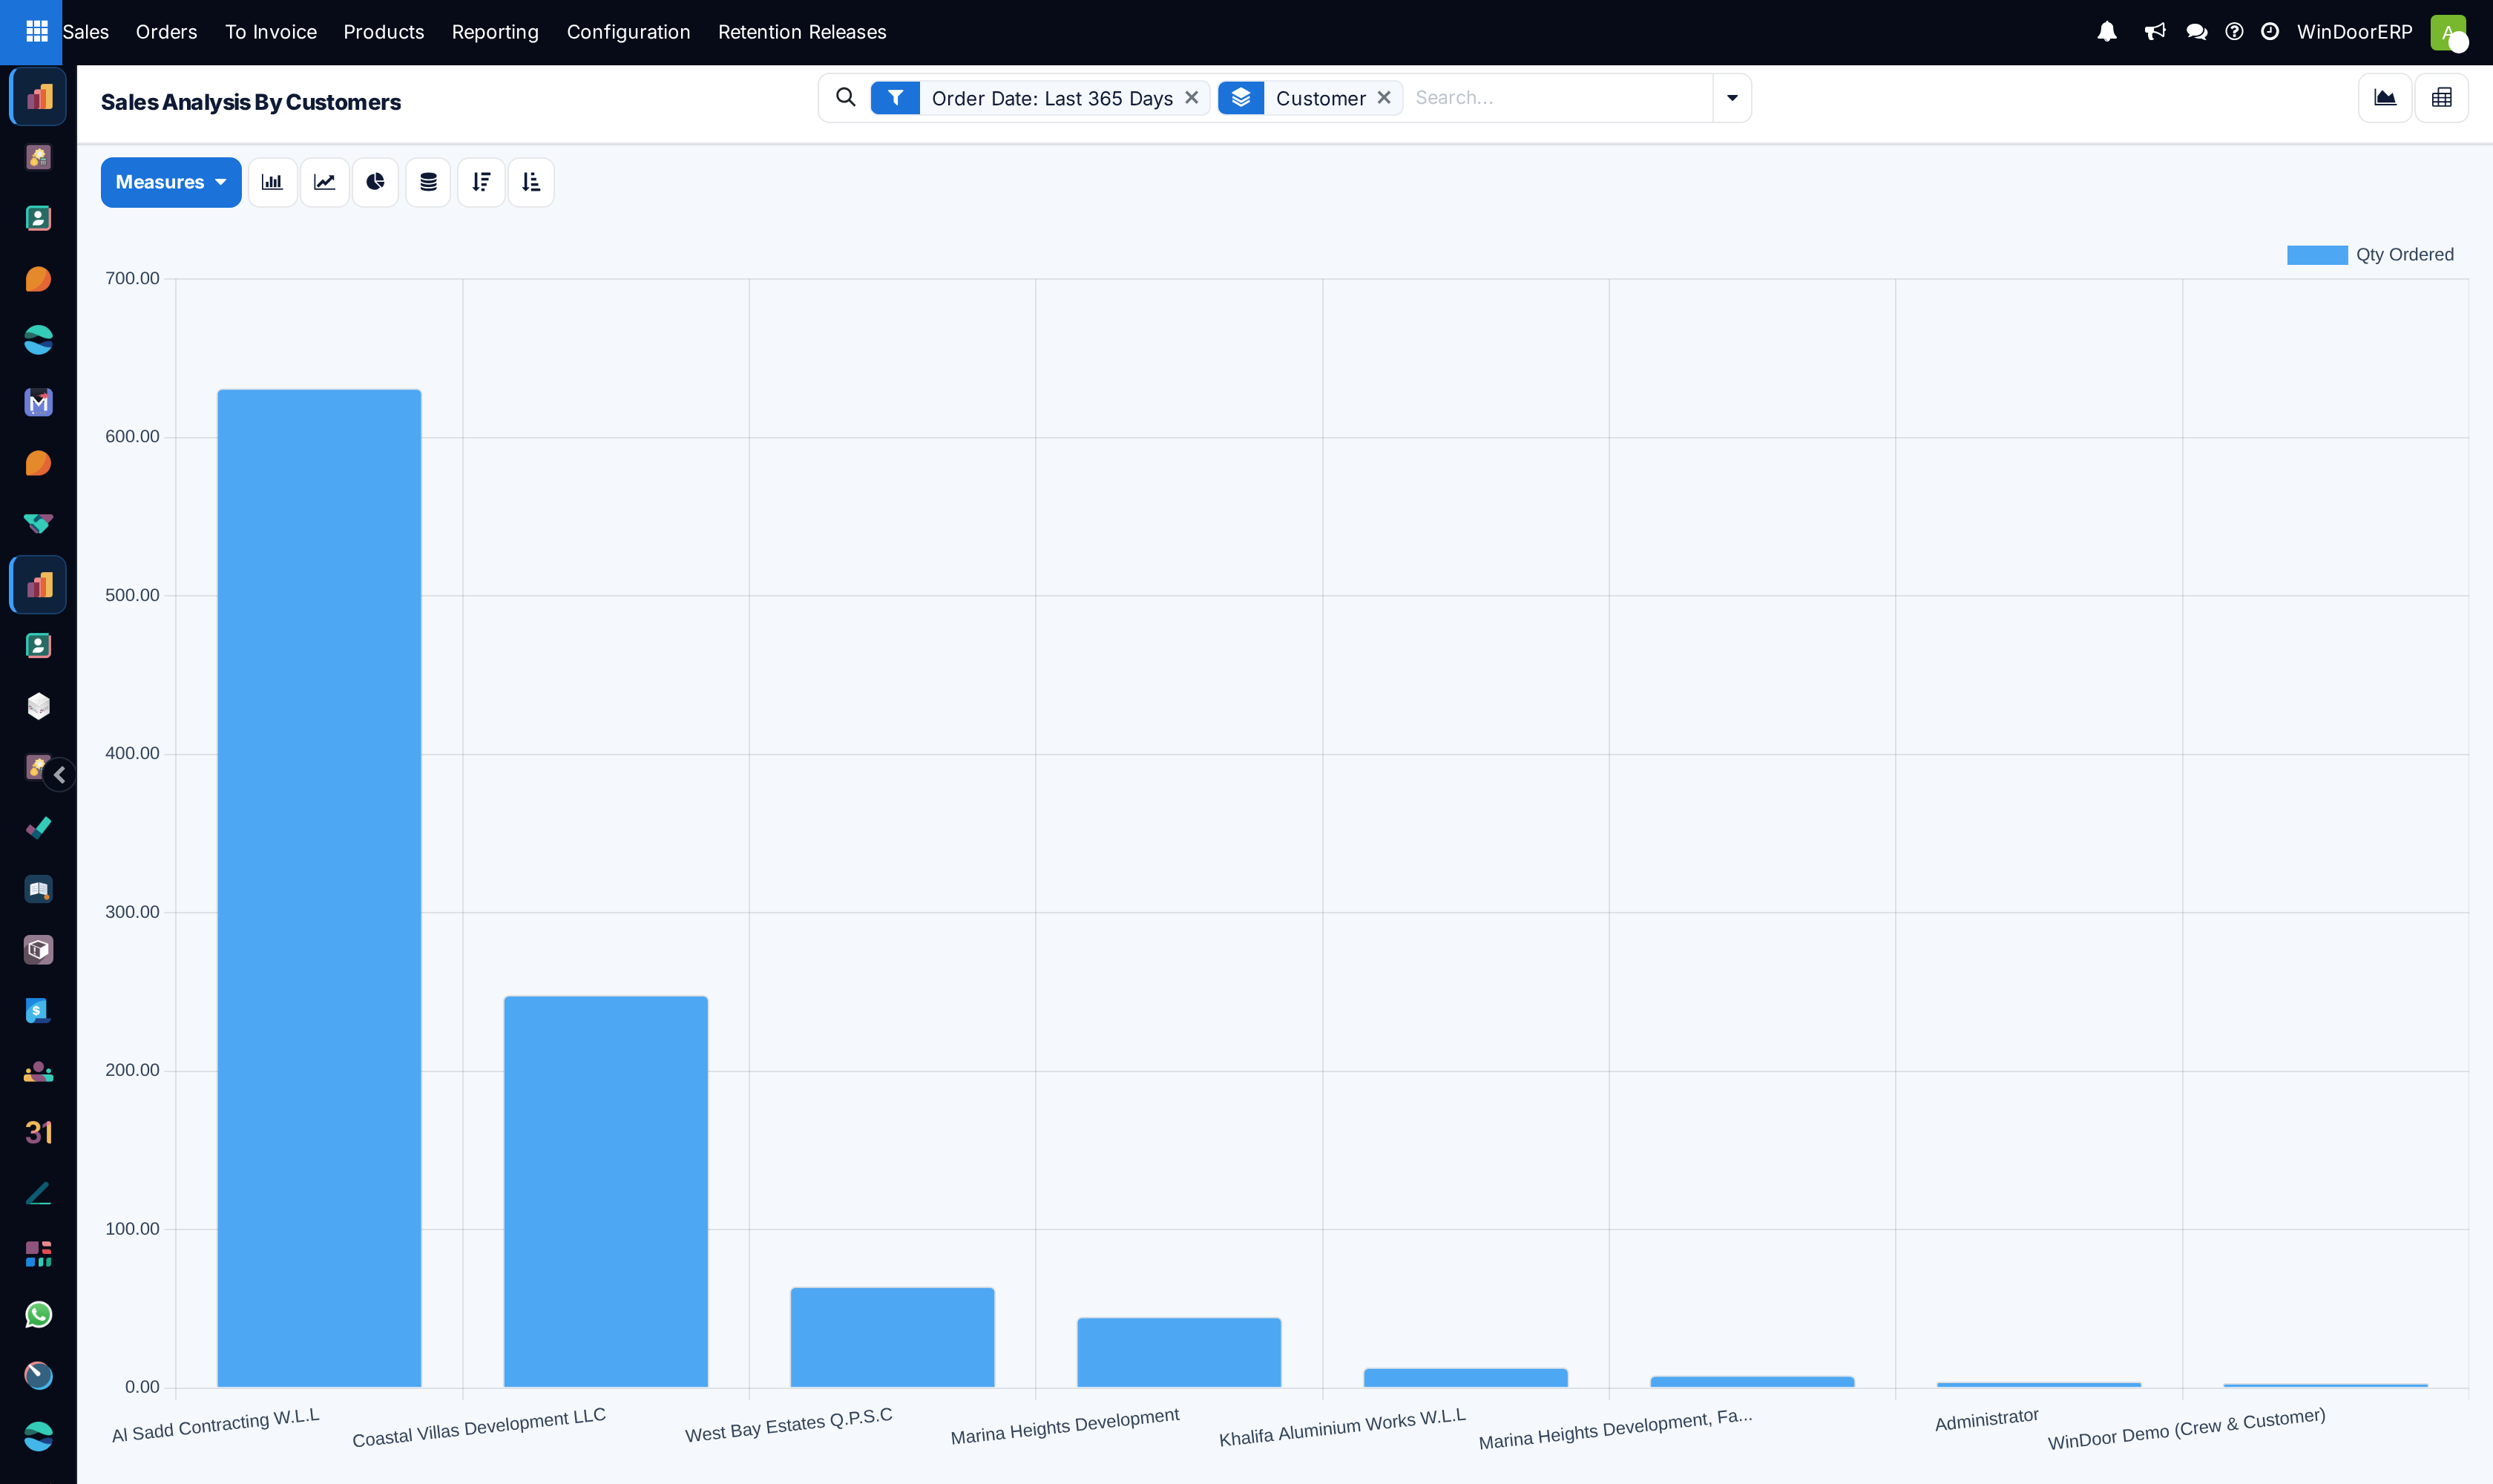Remove the Customer grouping facet

tap(1384, 98)
